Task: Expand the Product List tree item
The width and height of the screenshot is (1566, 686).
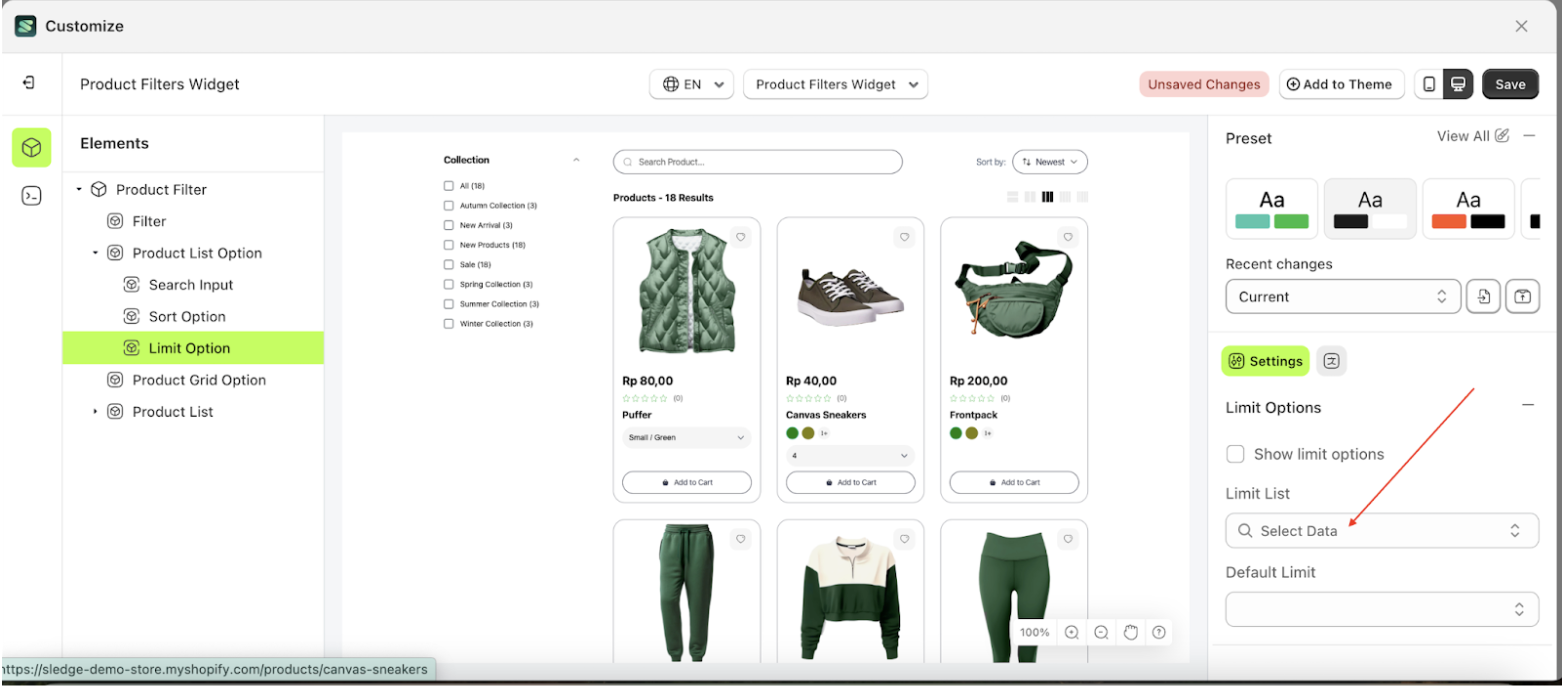Action: point(96,411)
